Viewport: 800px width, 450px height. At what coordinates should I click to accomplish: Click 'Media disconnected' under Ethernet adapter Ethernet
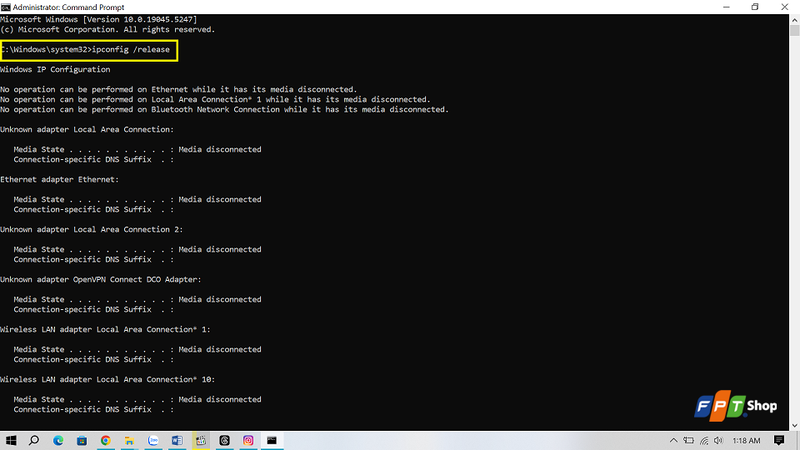coord(220,199)
